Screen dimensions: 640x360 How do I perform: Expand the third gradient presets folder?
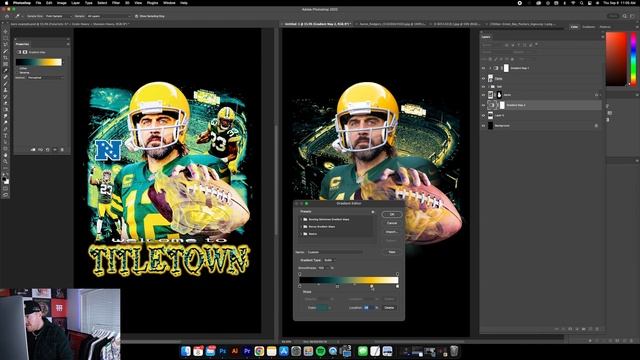[301, 234]
